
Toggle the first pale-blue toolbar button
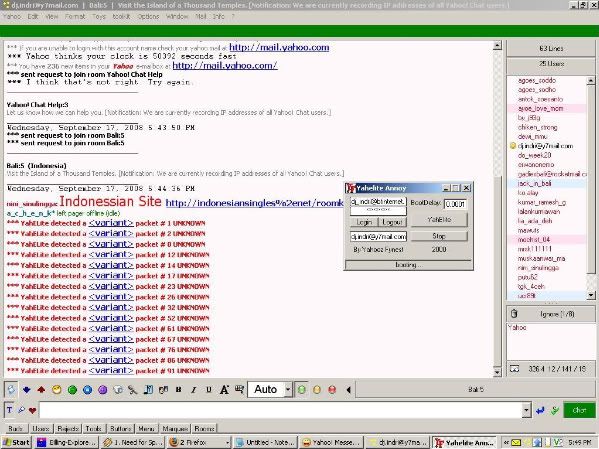[11, 390]
